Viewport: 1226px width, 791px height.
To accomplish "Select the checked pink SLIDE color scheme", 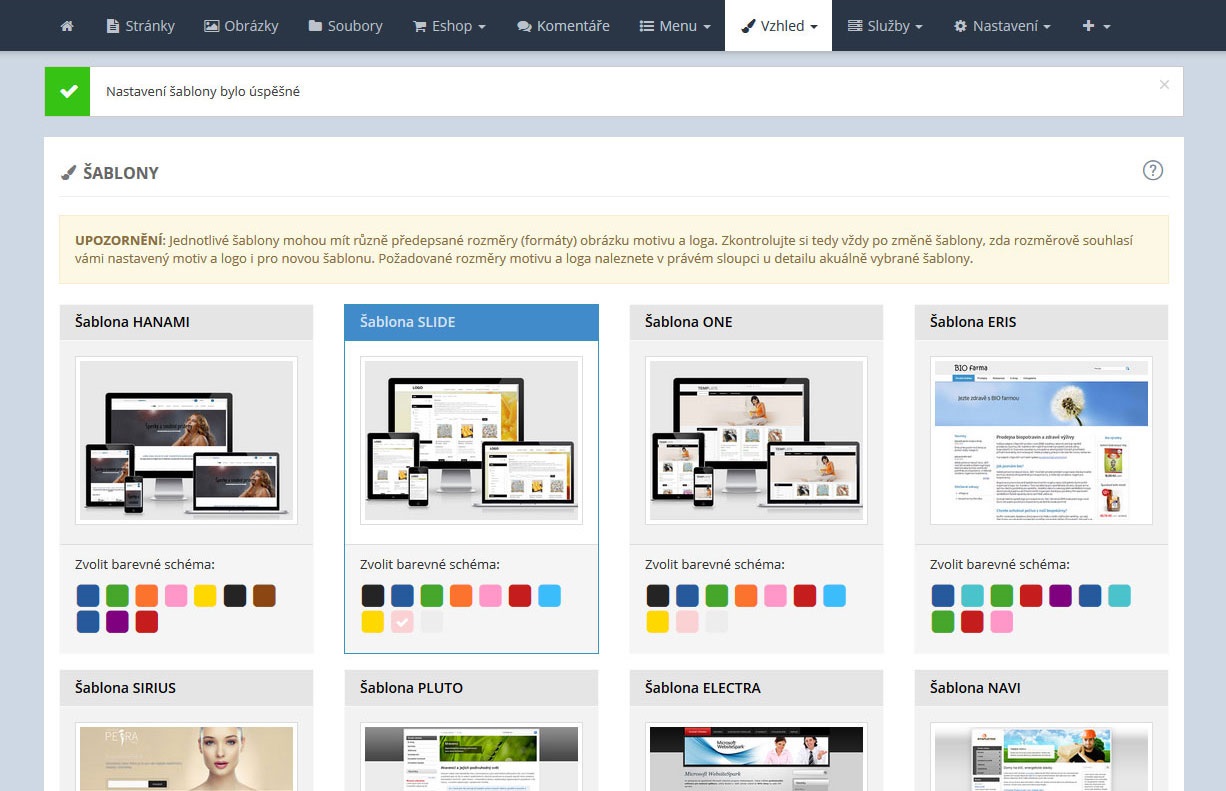I will coord(402,622).
